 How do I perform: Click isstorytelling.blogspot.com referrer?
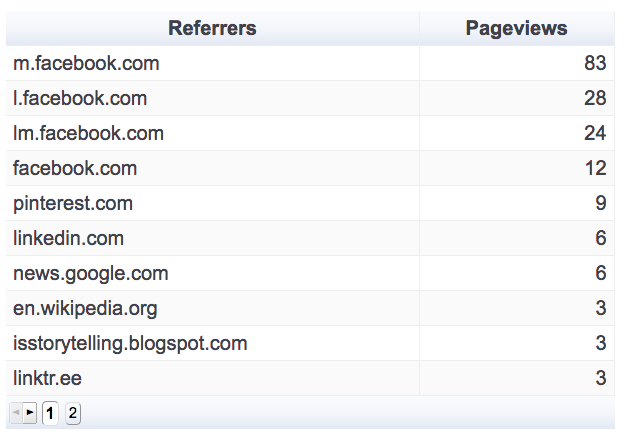click(130, 343)
